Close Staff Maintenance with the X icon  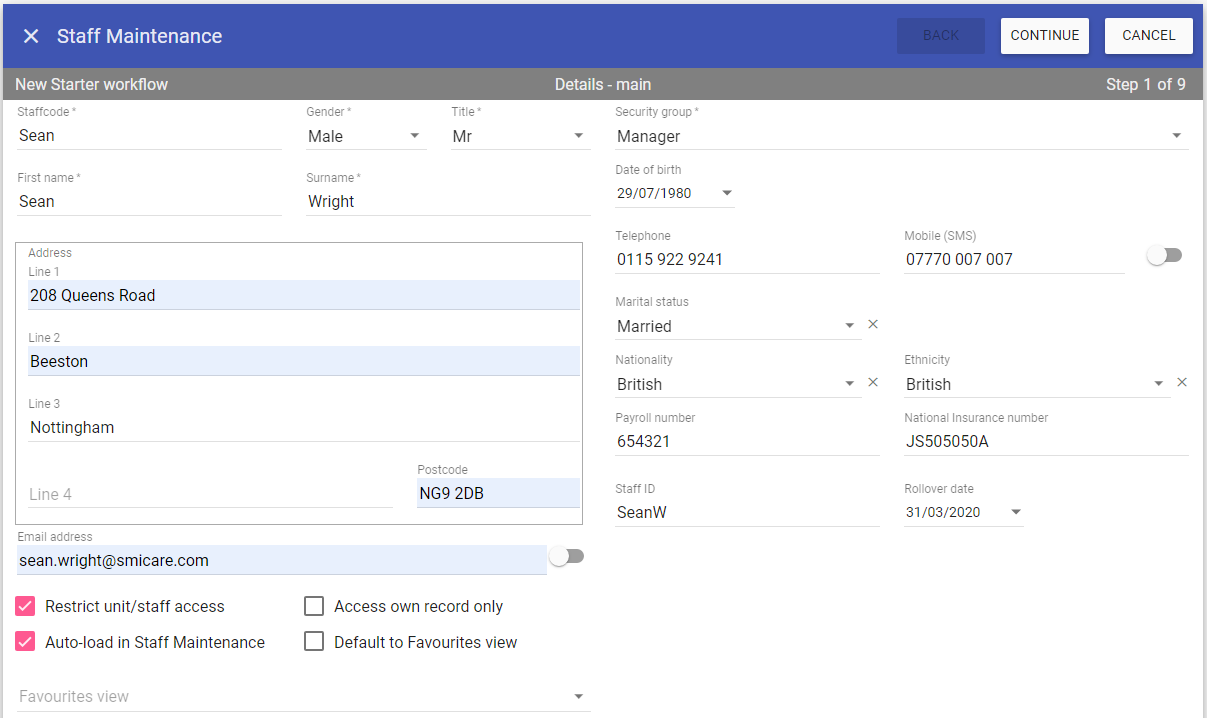[31, 36]
